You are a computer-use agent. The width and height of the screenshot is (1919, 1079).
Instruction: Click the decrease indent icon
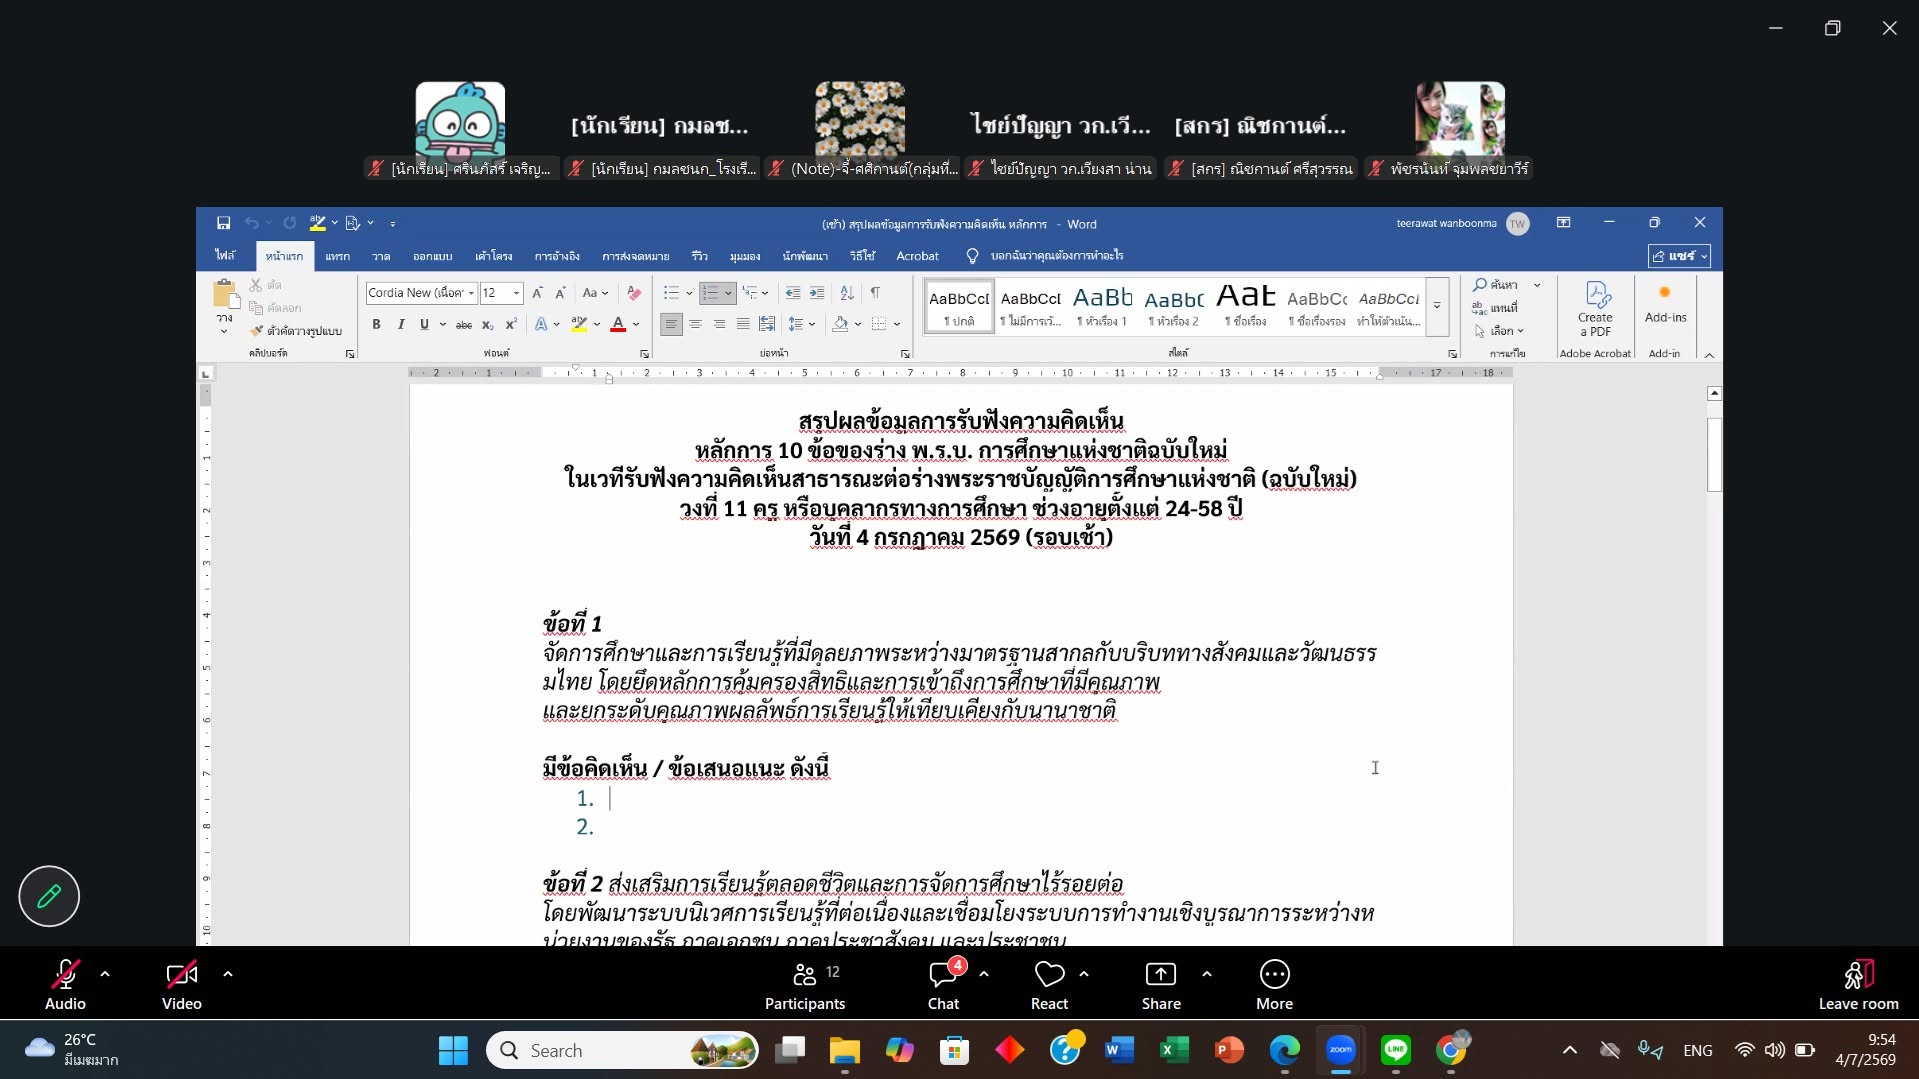[793, 293]
